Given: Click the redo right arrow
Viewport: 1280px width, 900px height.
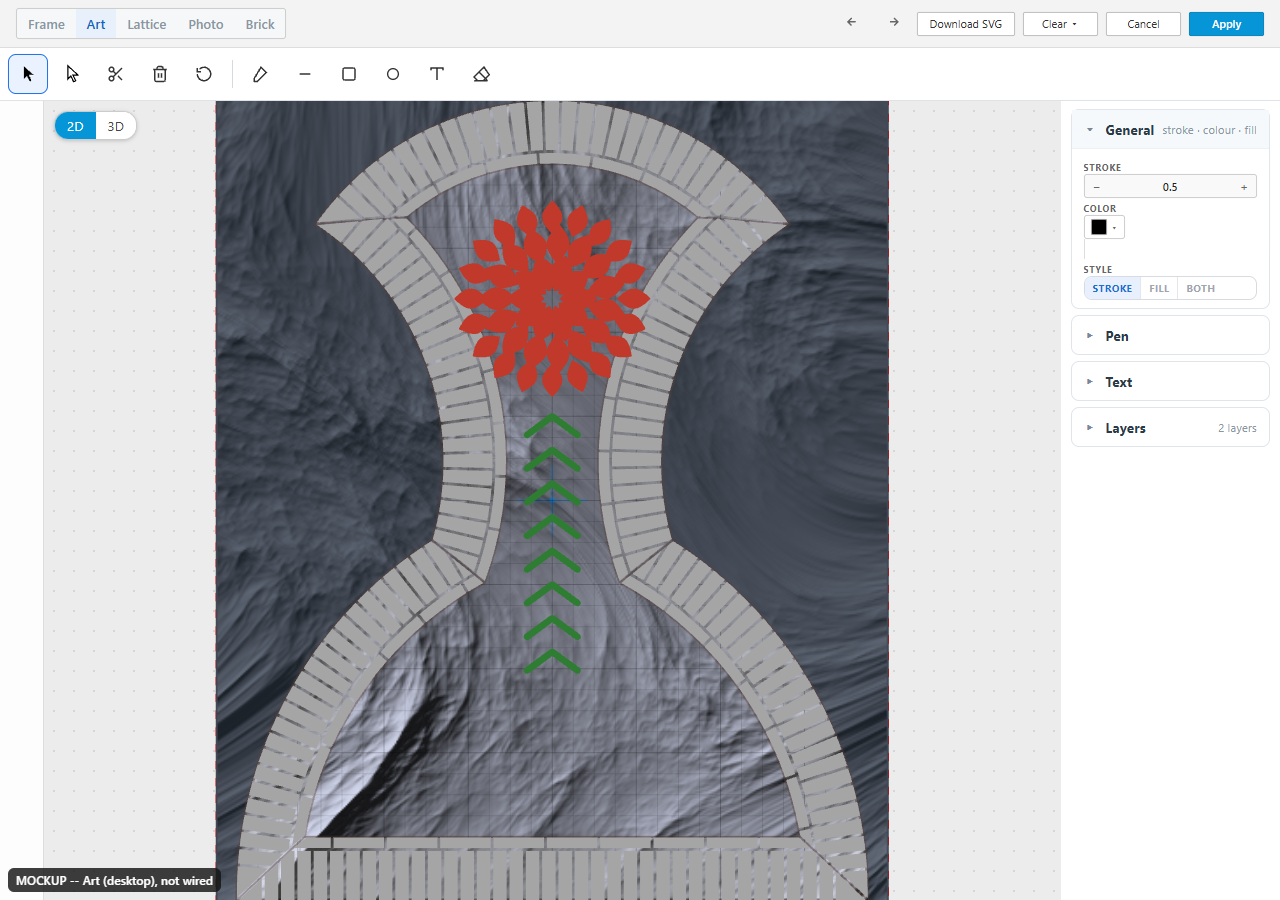Looking at the screenshot, I should 894,22.
